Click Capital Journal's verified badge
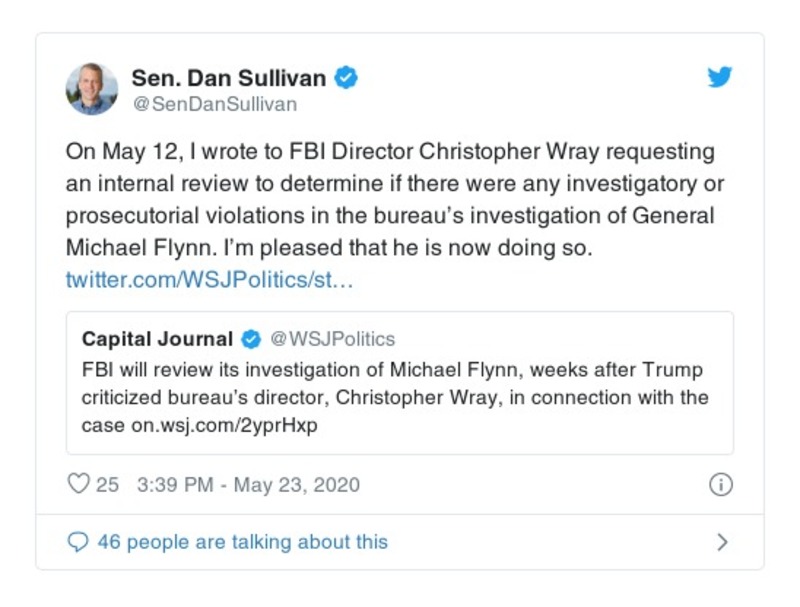 point(253,339)
